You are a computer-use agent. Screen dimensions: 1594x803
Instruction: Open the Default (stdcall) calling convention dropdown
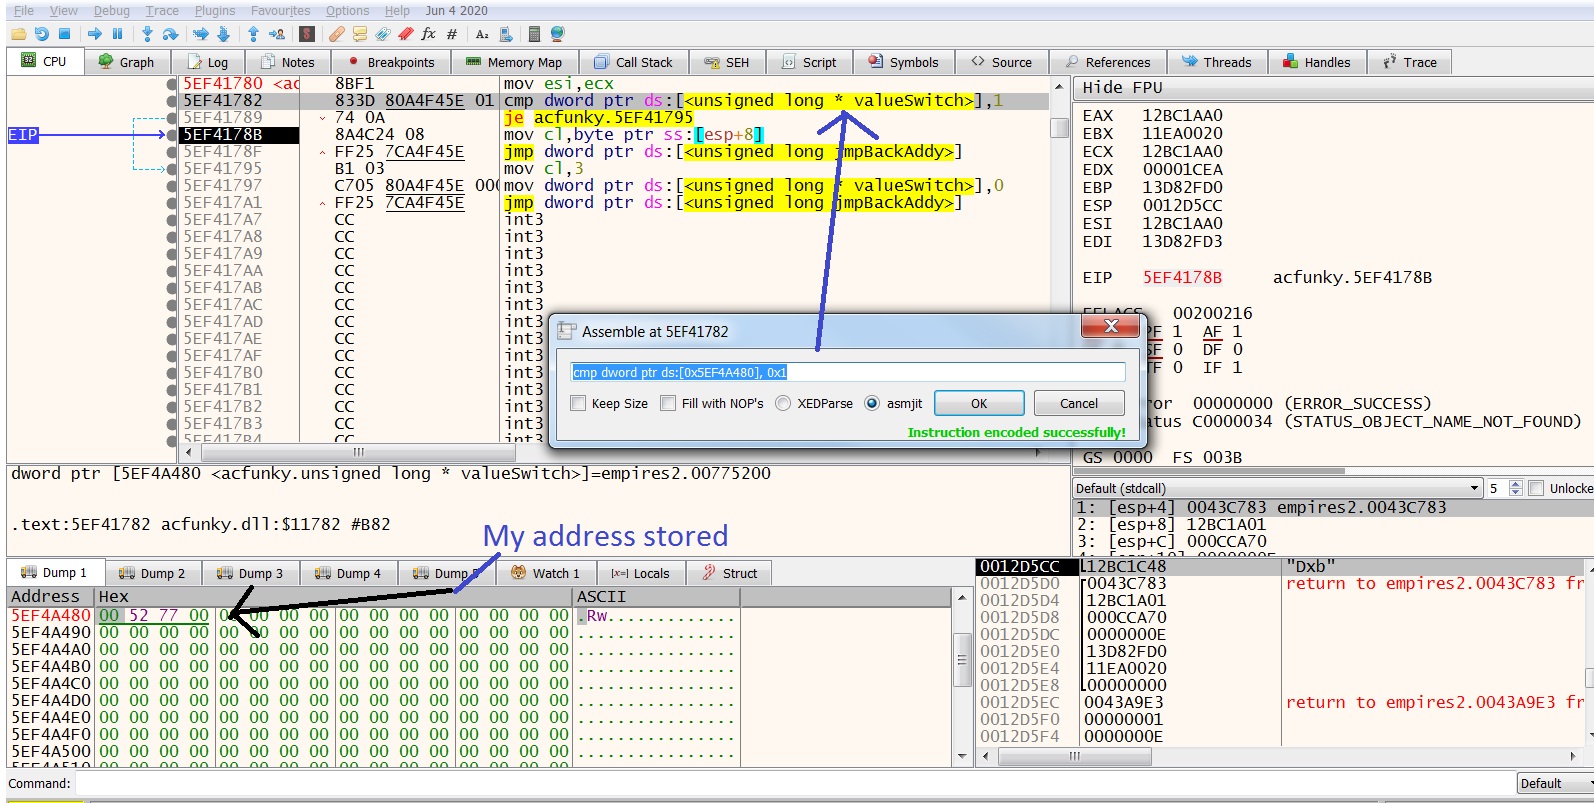click(x=1276, y=488)
